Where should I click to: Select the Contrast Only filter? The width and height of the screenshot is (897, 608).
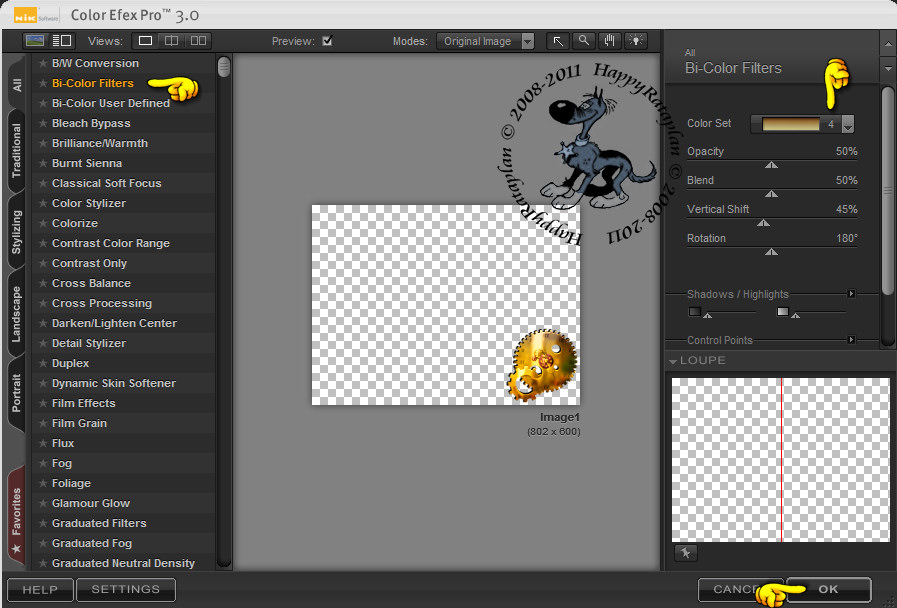[89, 263]
